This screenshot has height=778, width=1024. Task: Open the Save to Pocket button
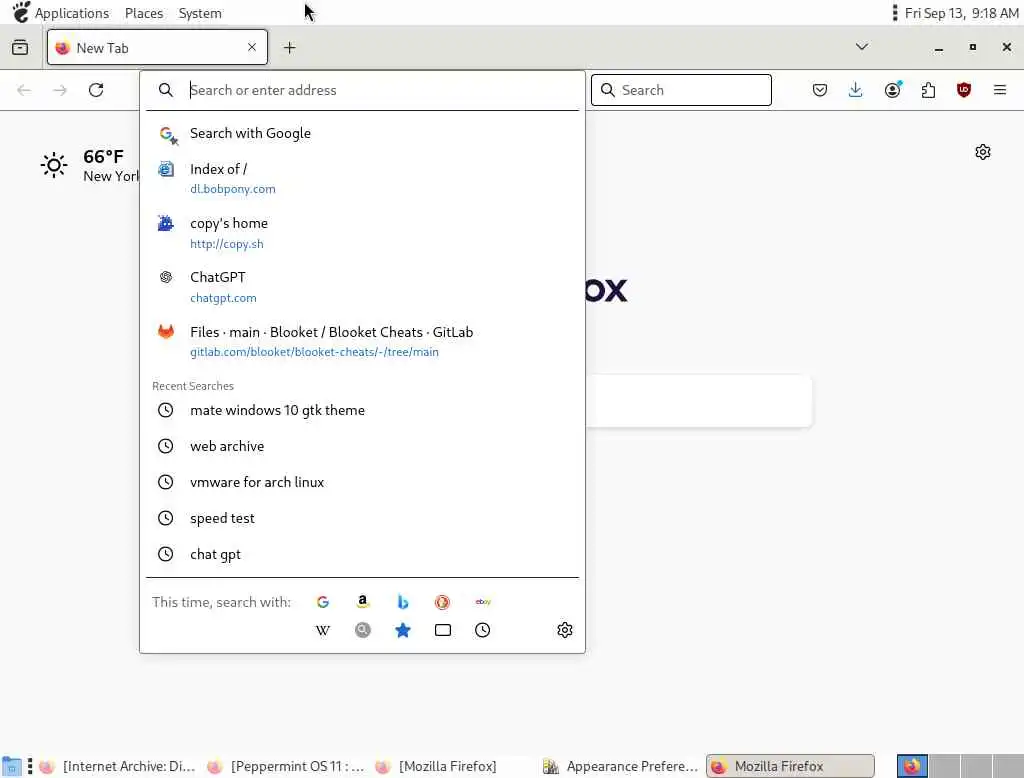pos(820,90)
